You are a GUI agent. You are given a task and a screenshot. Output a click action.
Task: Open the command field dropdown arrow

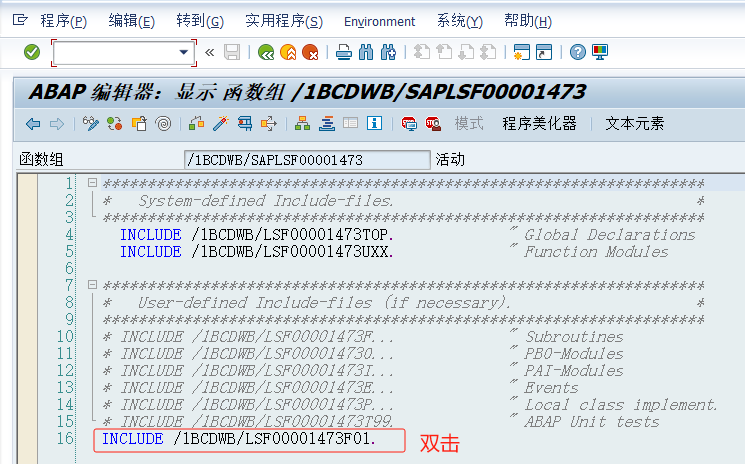(x=183, y=52)
